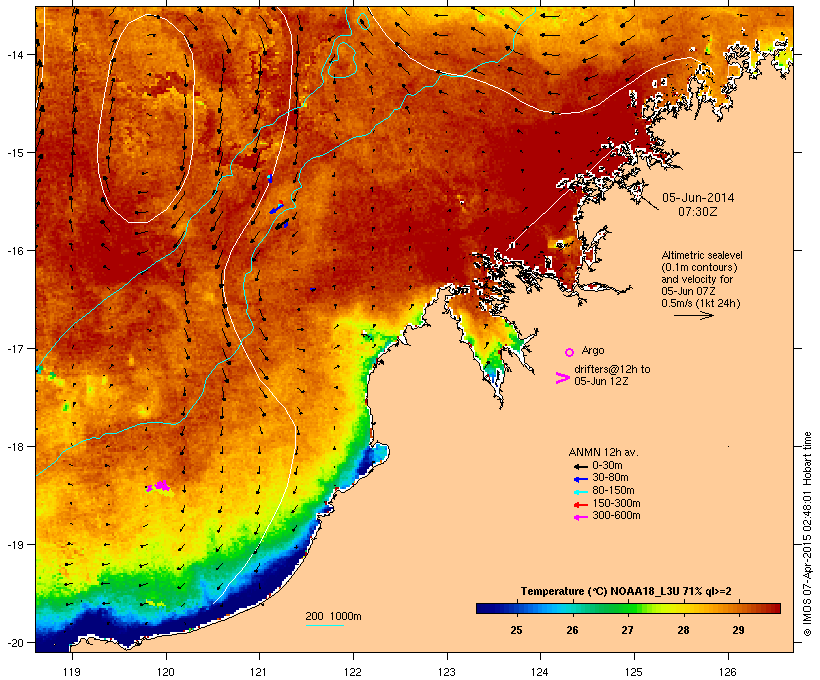Screen dimensions: 820x680
Task: Click the 200 1000m depth contour label
Action: click(333, 616)
